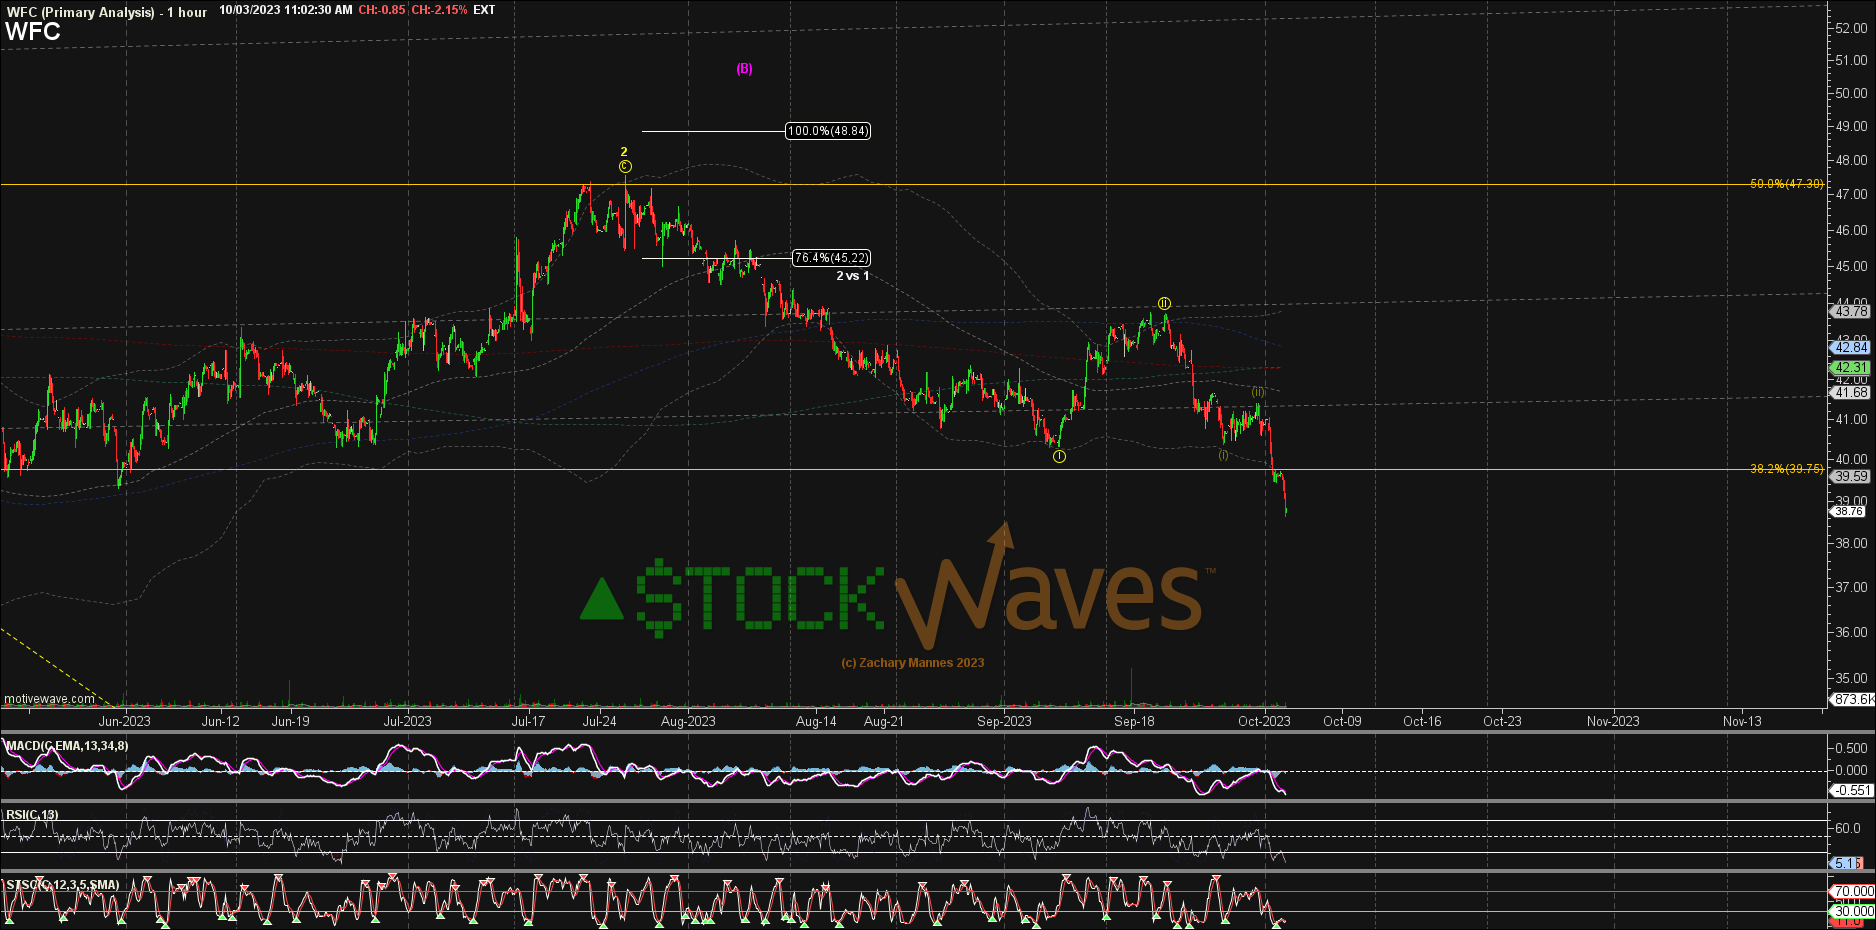Click the Oct-09 date label
The width and height of the screenshot is (1876, 930).
point(1342,721)
